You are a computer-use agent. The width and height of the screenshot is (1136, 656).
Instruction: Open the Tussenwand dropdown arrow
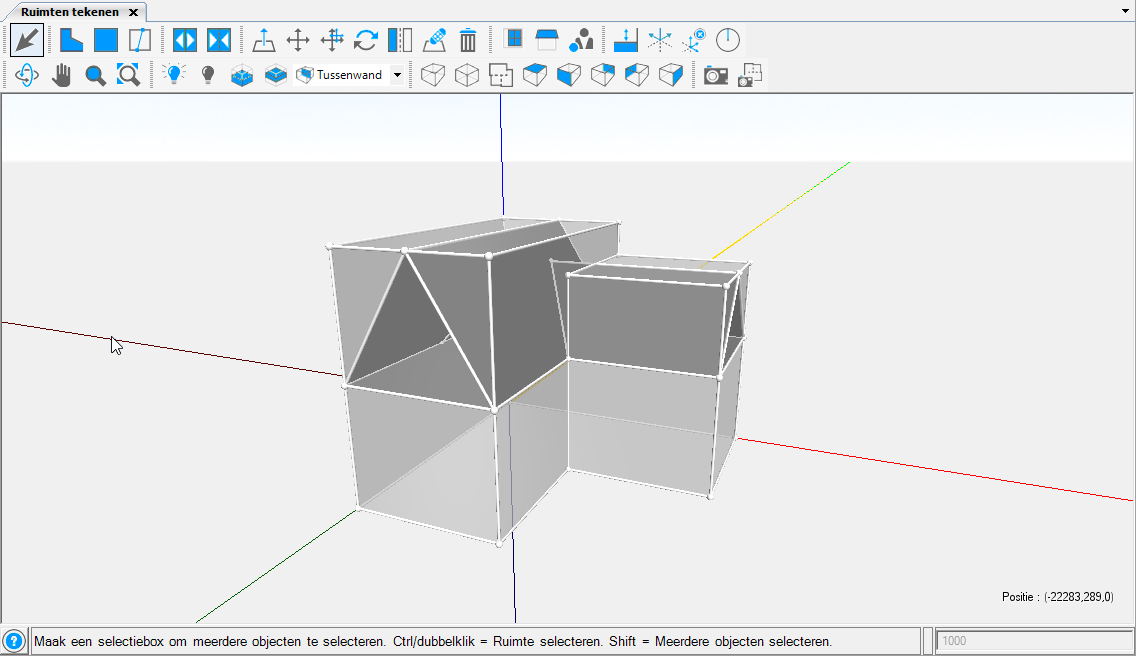click(x=398, y=75)
